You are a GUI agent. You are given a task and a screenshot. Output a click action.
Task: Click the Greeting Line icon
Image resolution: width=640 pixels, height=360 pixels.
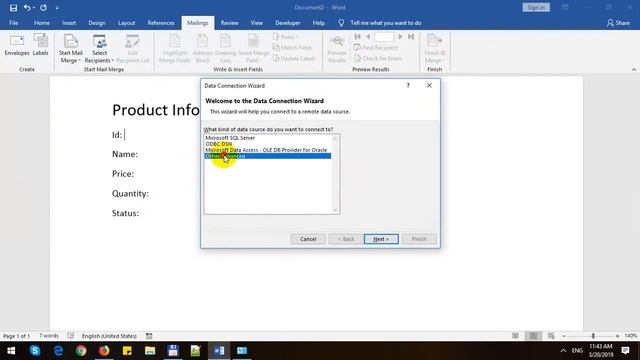click(225, 49)
